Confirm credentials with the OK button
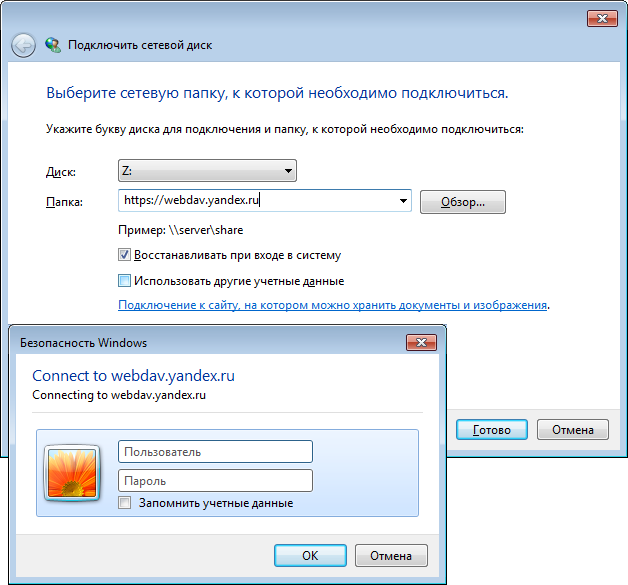Image resolution: width=628 pixels, height=585 pixels. tap(310, 555)
